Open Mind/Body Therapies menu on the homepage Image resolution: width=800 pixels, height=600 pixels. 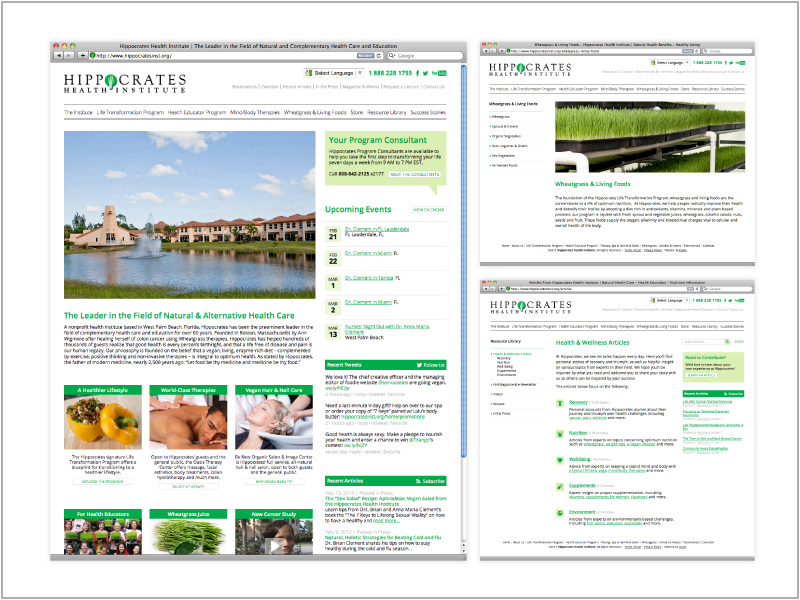(x=255, y=112)
